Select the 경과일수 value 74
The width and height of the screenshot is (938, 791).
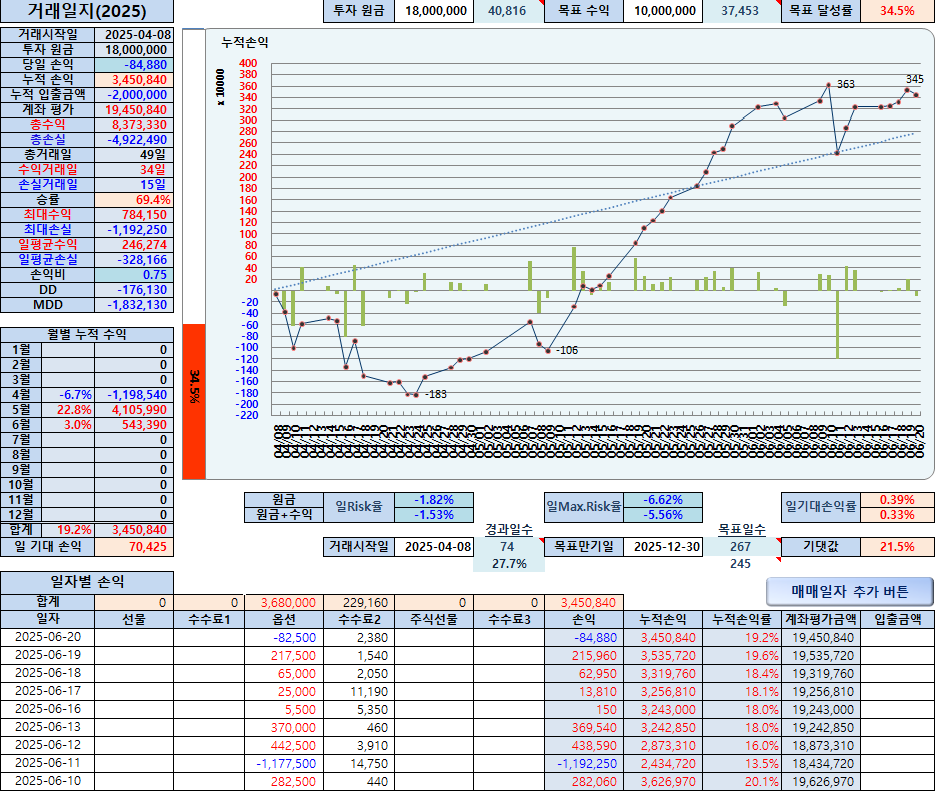[x=508, y=547]
